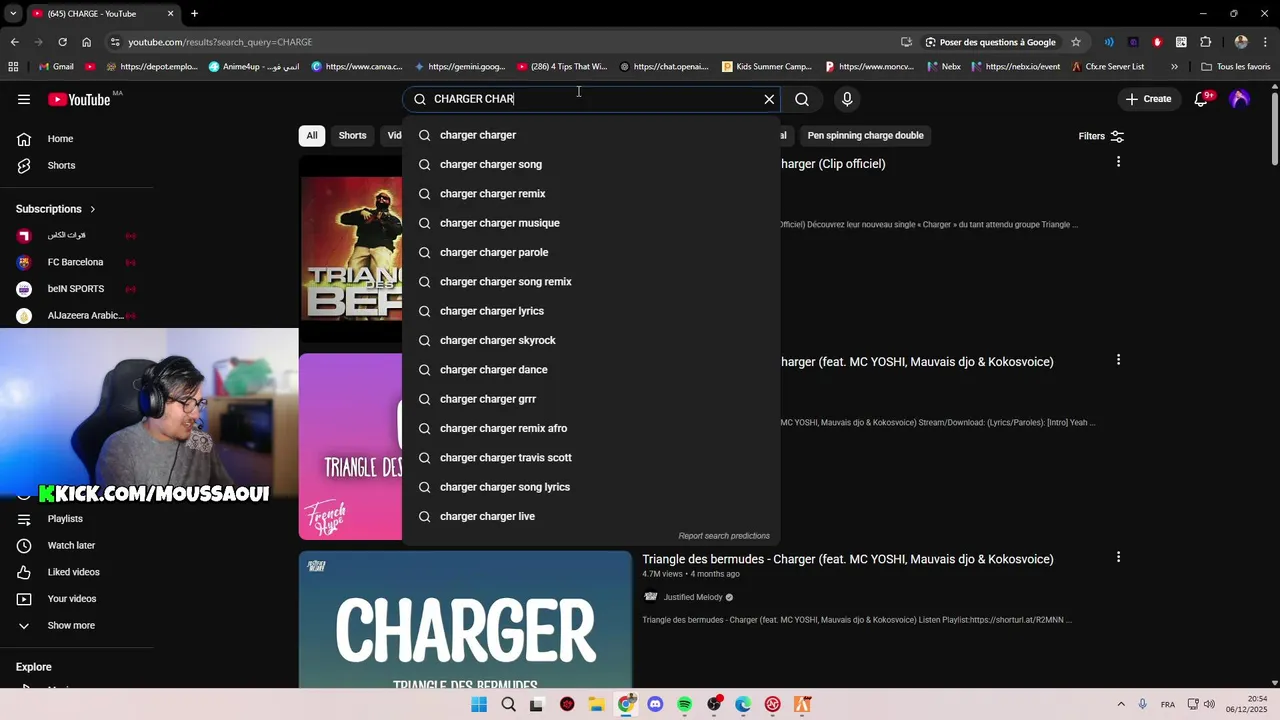Open the search Filters panel
This screenshot has width=1280, height=720.
pyautogui.click(x=1101, y=136)
